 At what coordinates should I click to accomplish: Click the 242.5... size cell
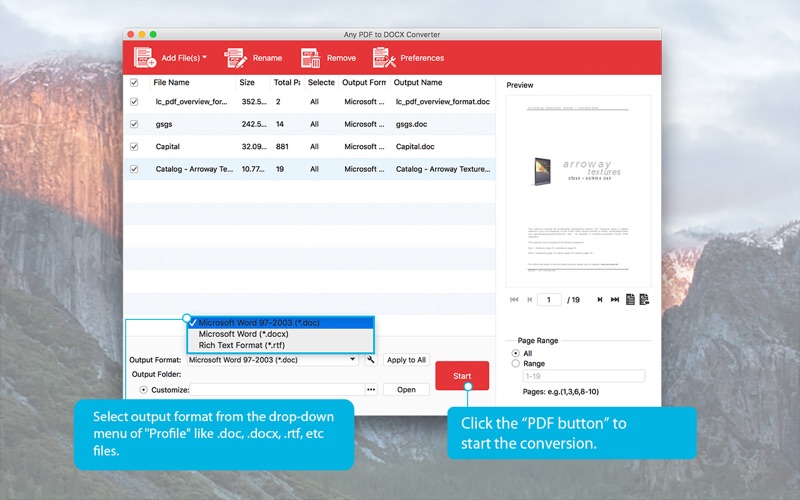tap(254, 124)
